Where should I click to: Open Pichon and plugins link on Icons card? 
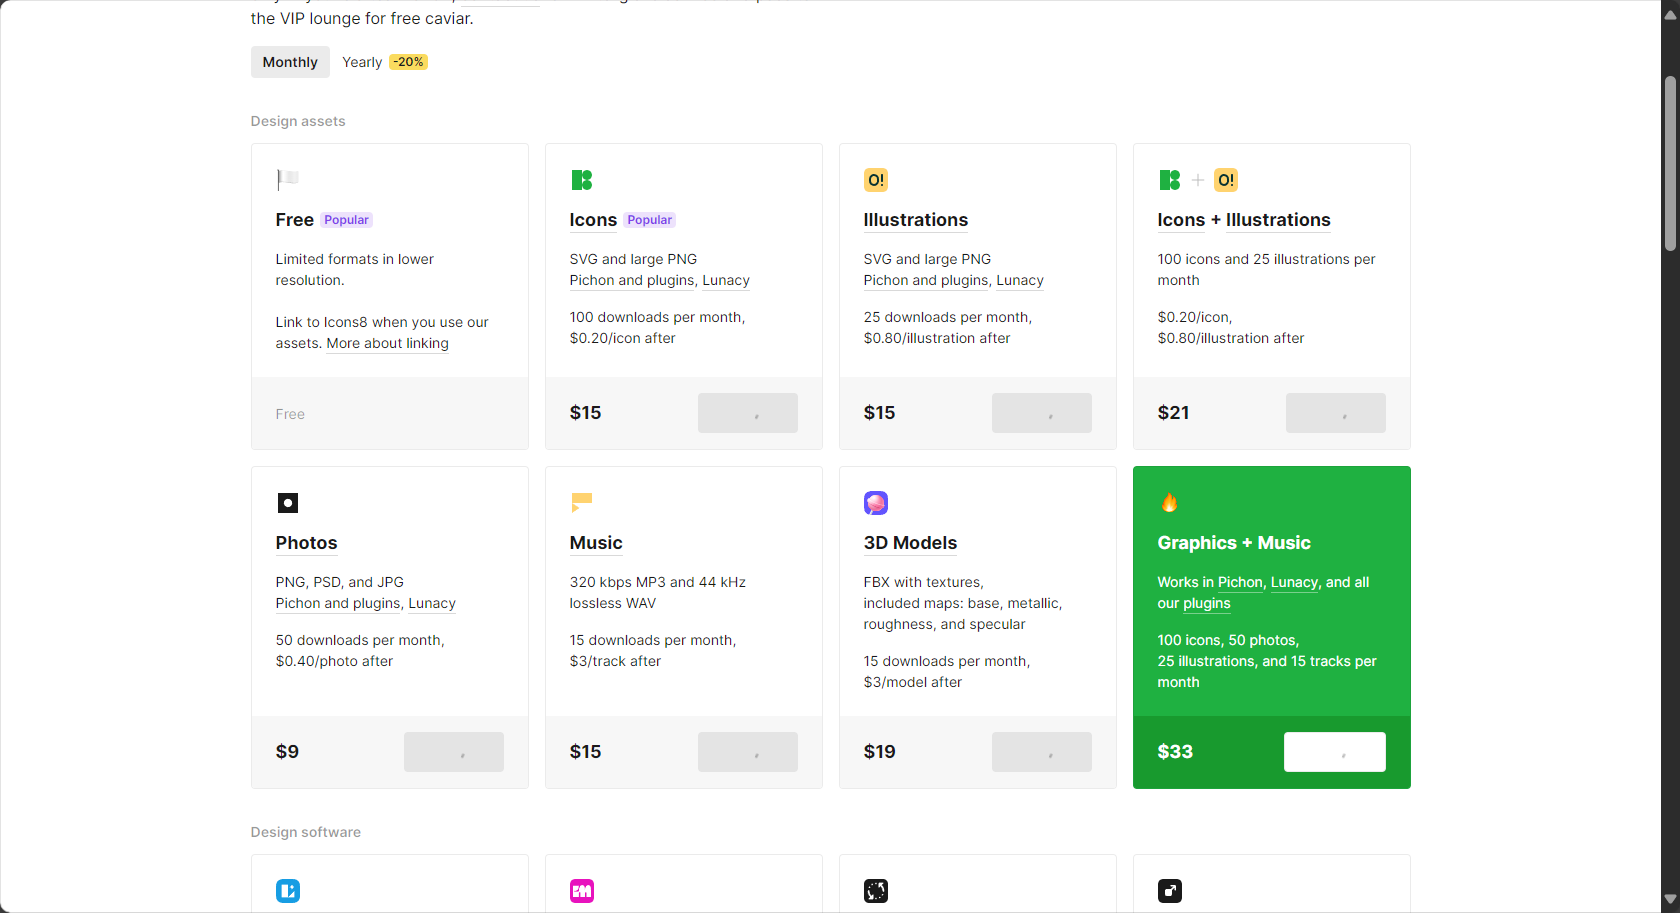point(632,280)
